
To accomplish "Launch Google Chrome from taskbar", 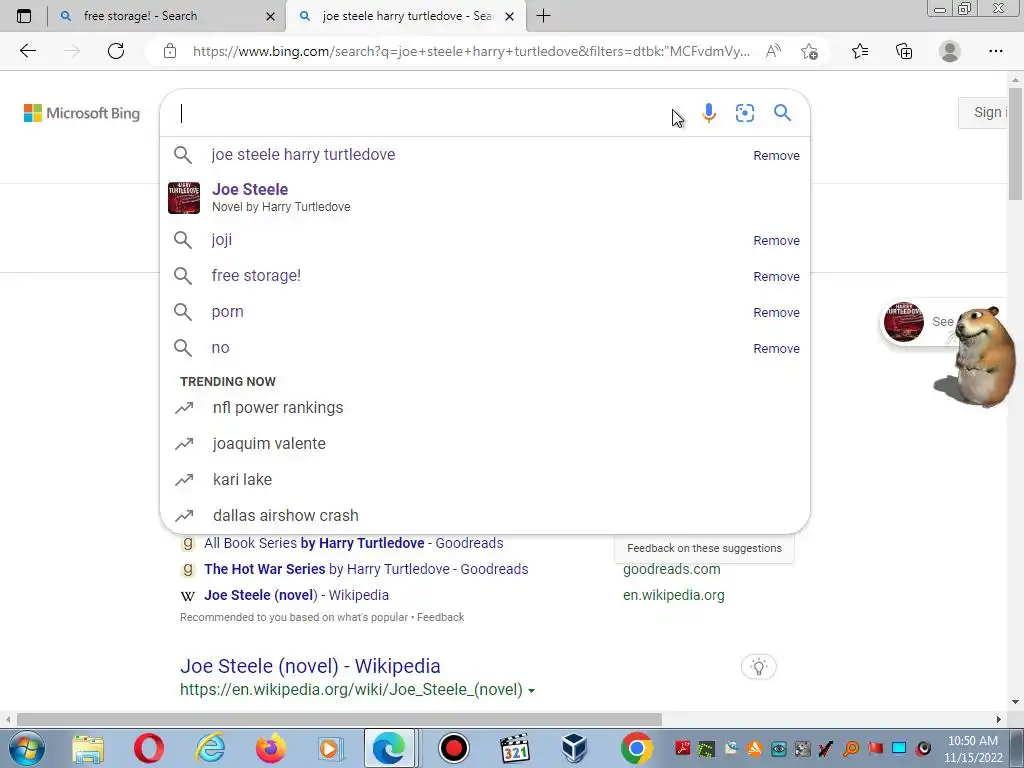I will coord(637,748).
